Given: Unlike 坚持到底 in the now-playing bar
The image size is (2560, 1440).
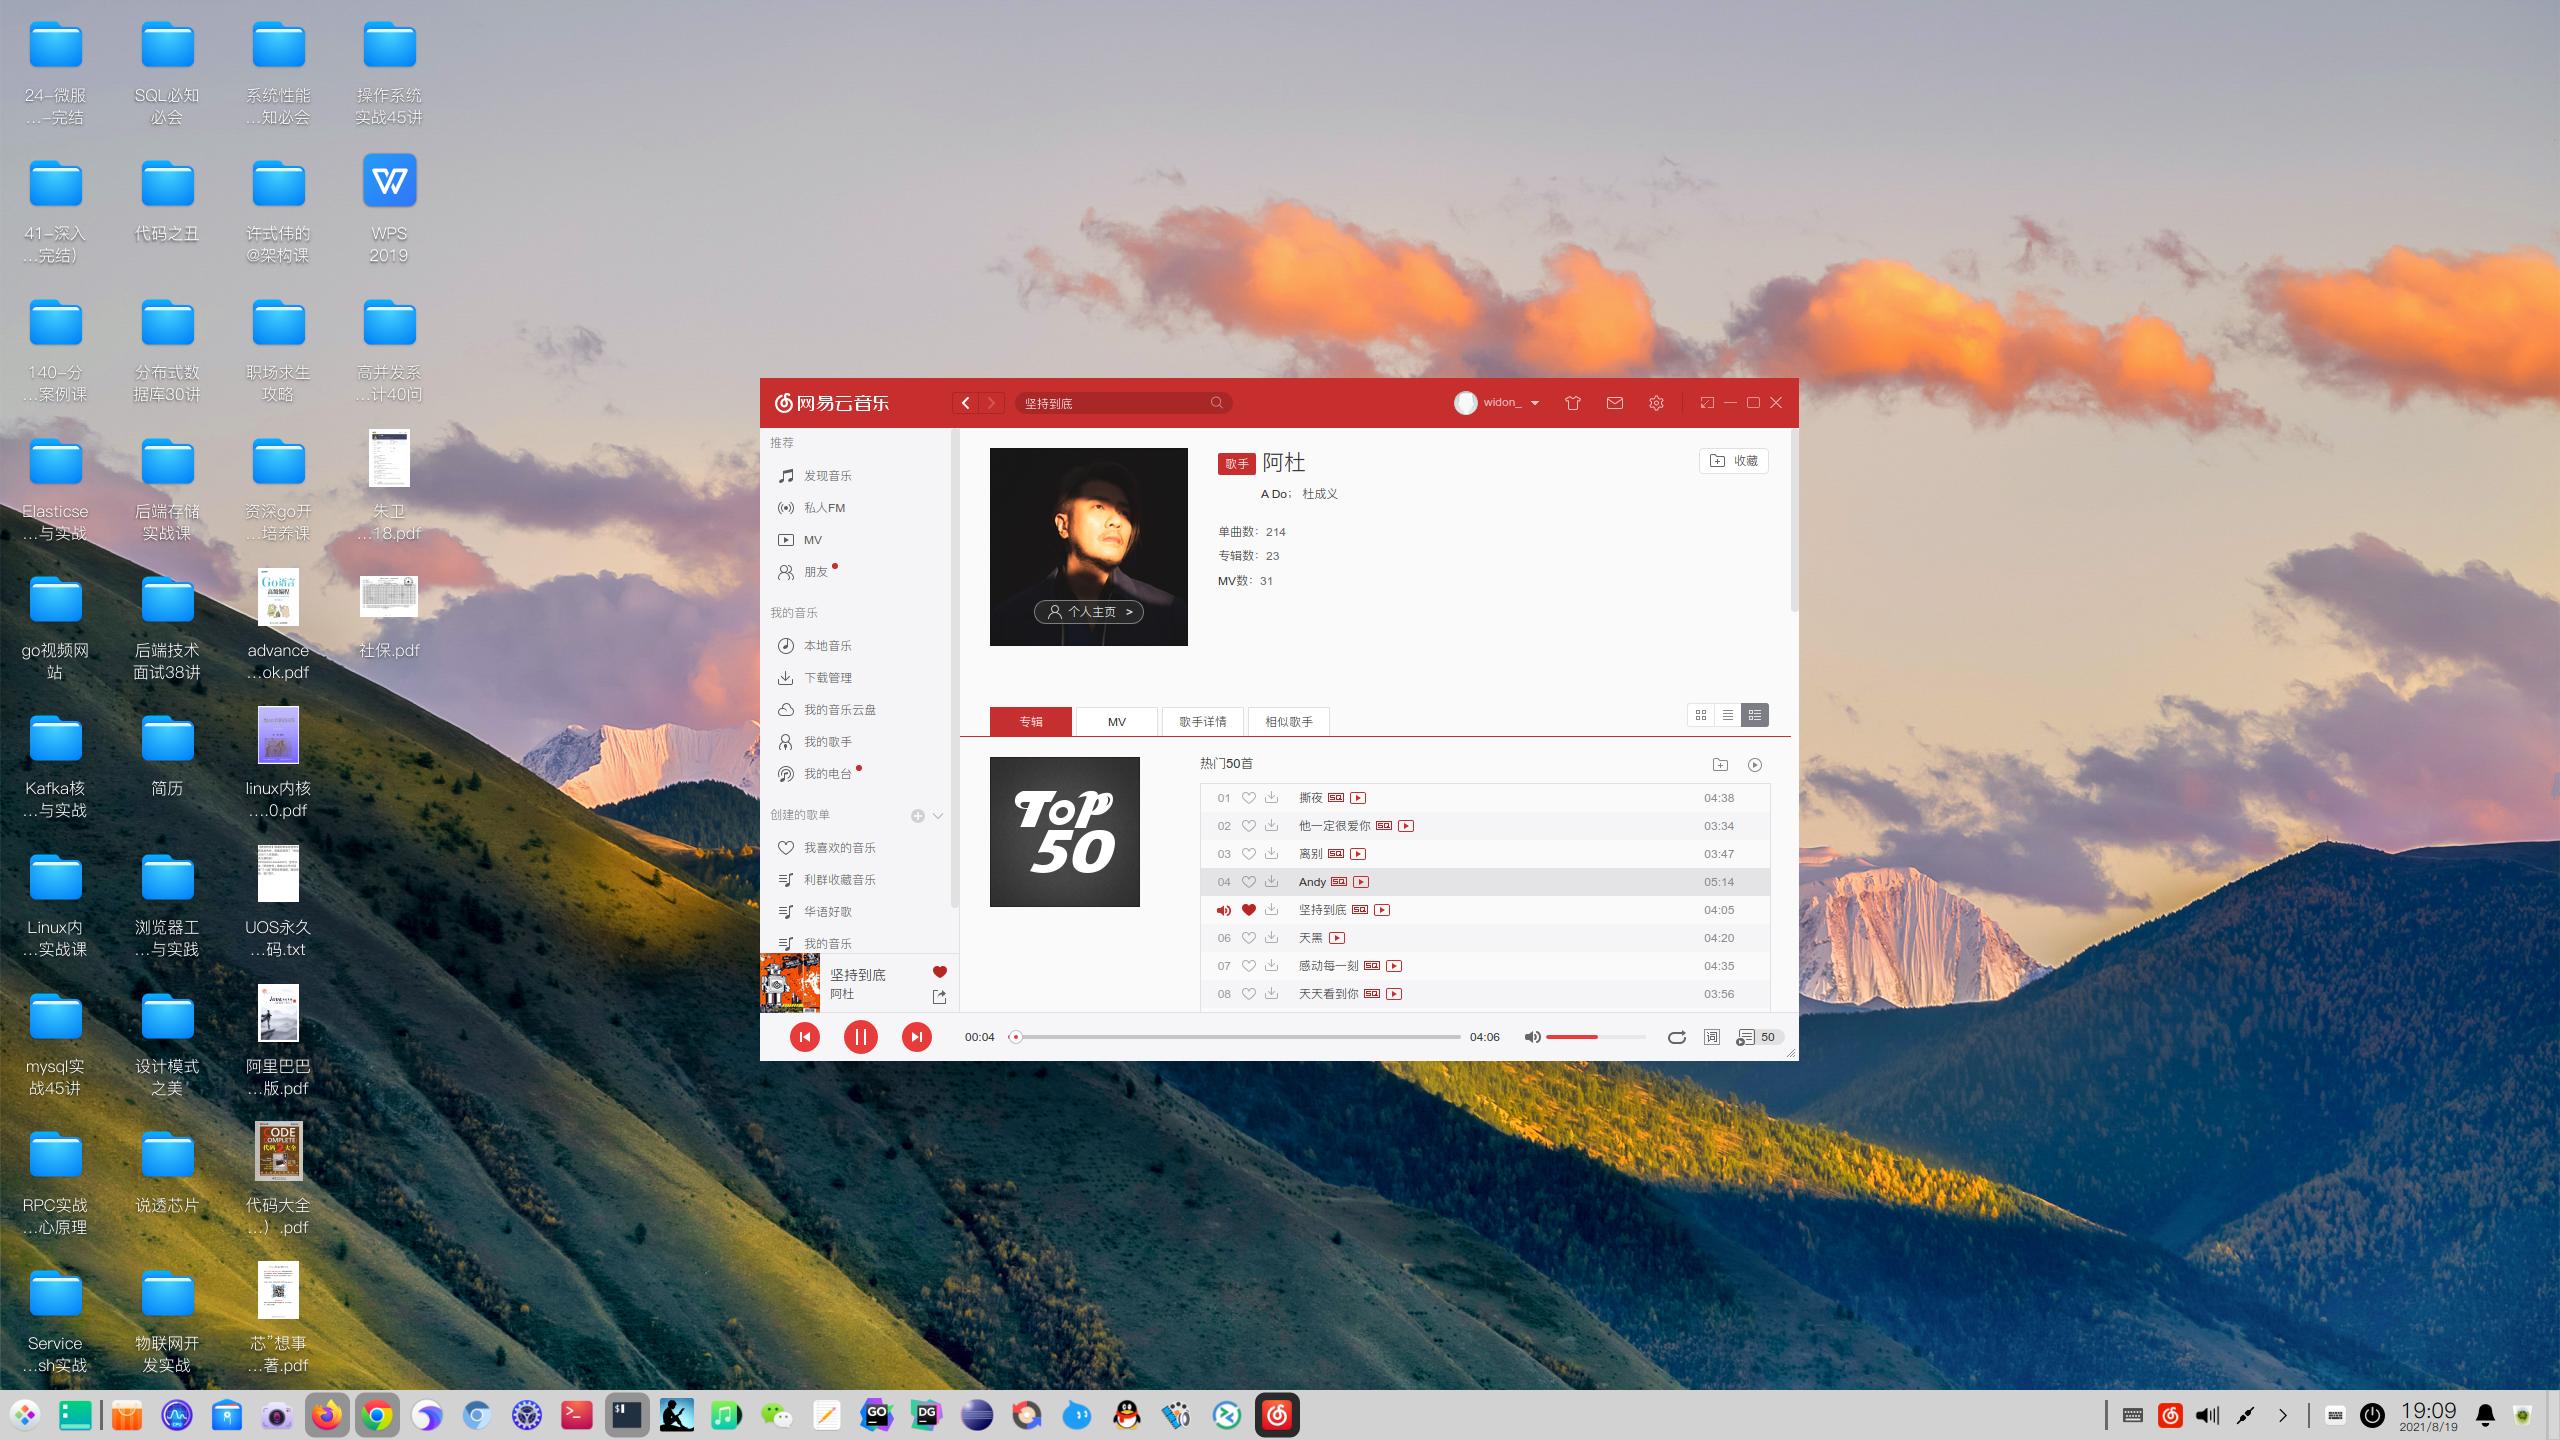Looking at the screenshot, I should [x=939, y=972].
